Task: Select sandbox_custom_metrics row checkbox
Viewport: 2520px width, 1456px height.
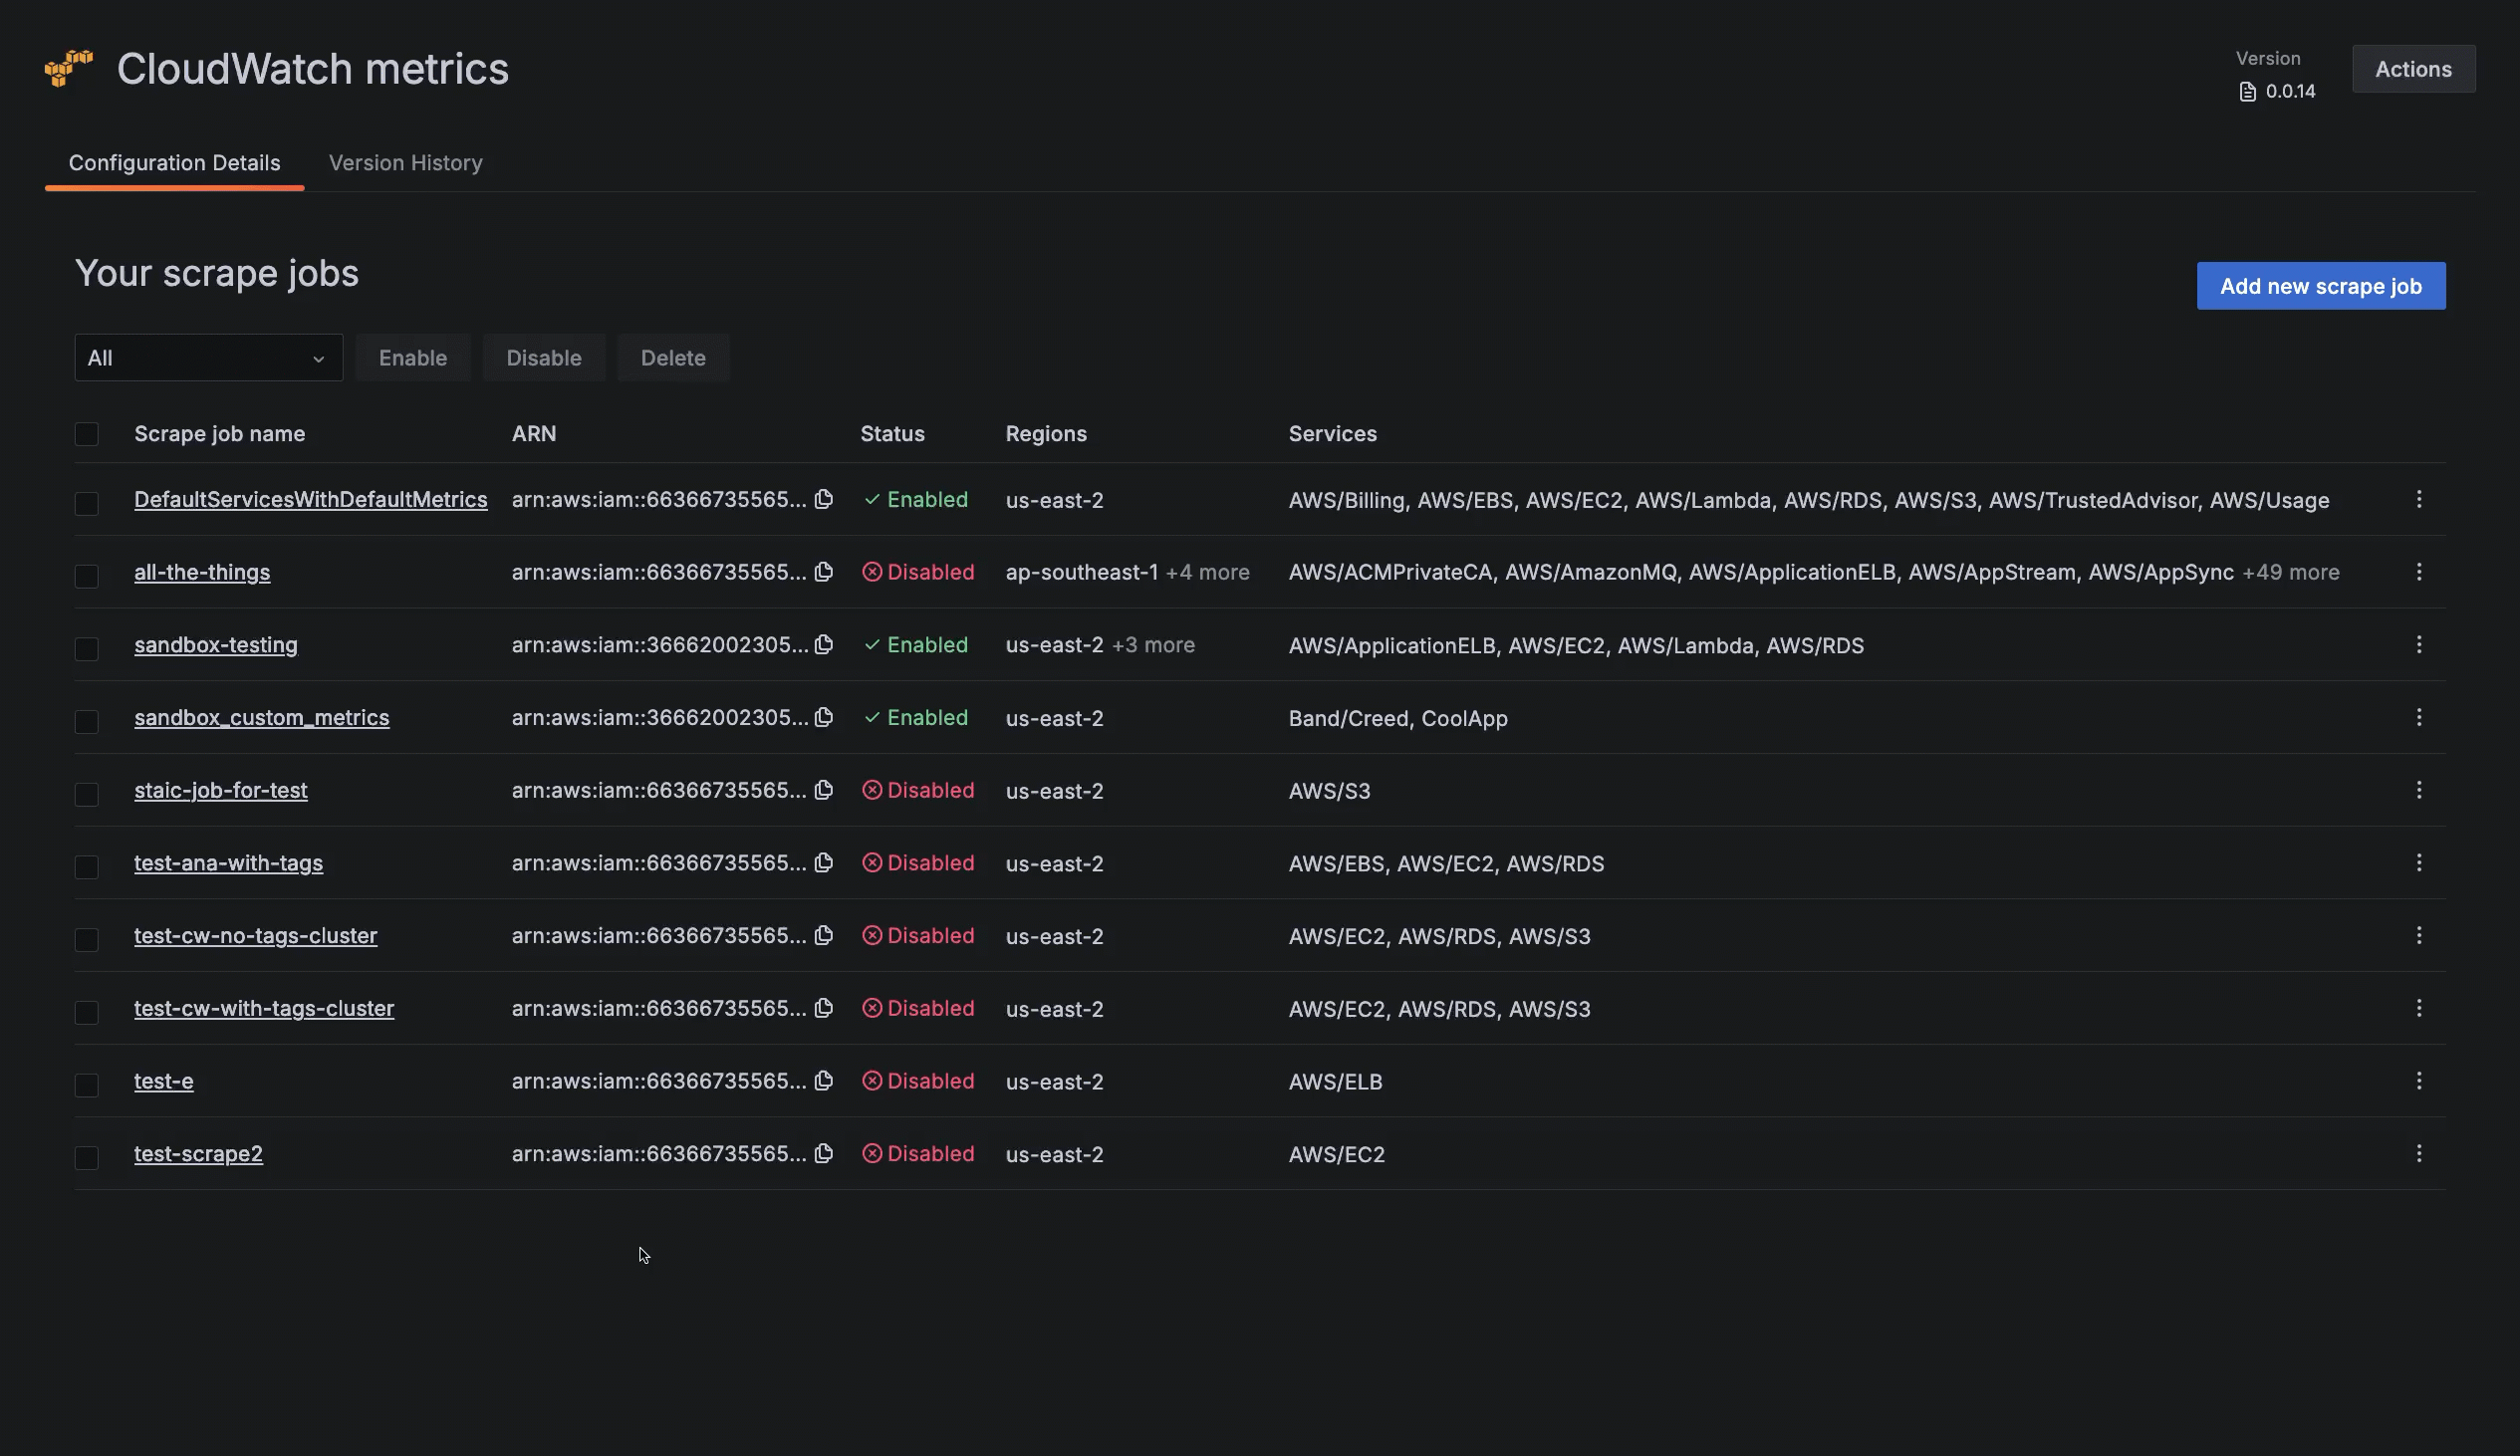Action: point(87,721)
